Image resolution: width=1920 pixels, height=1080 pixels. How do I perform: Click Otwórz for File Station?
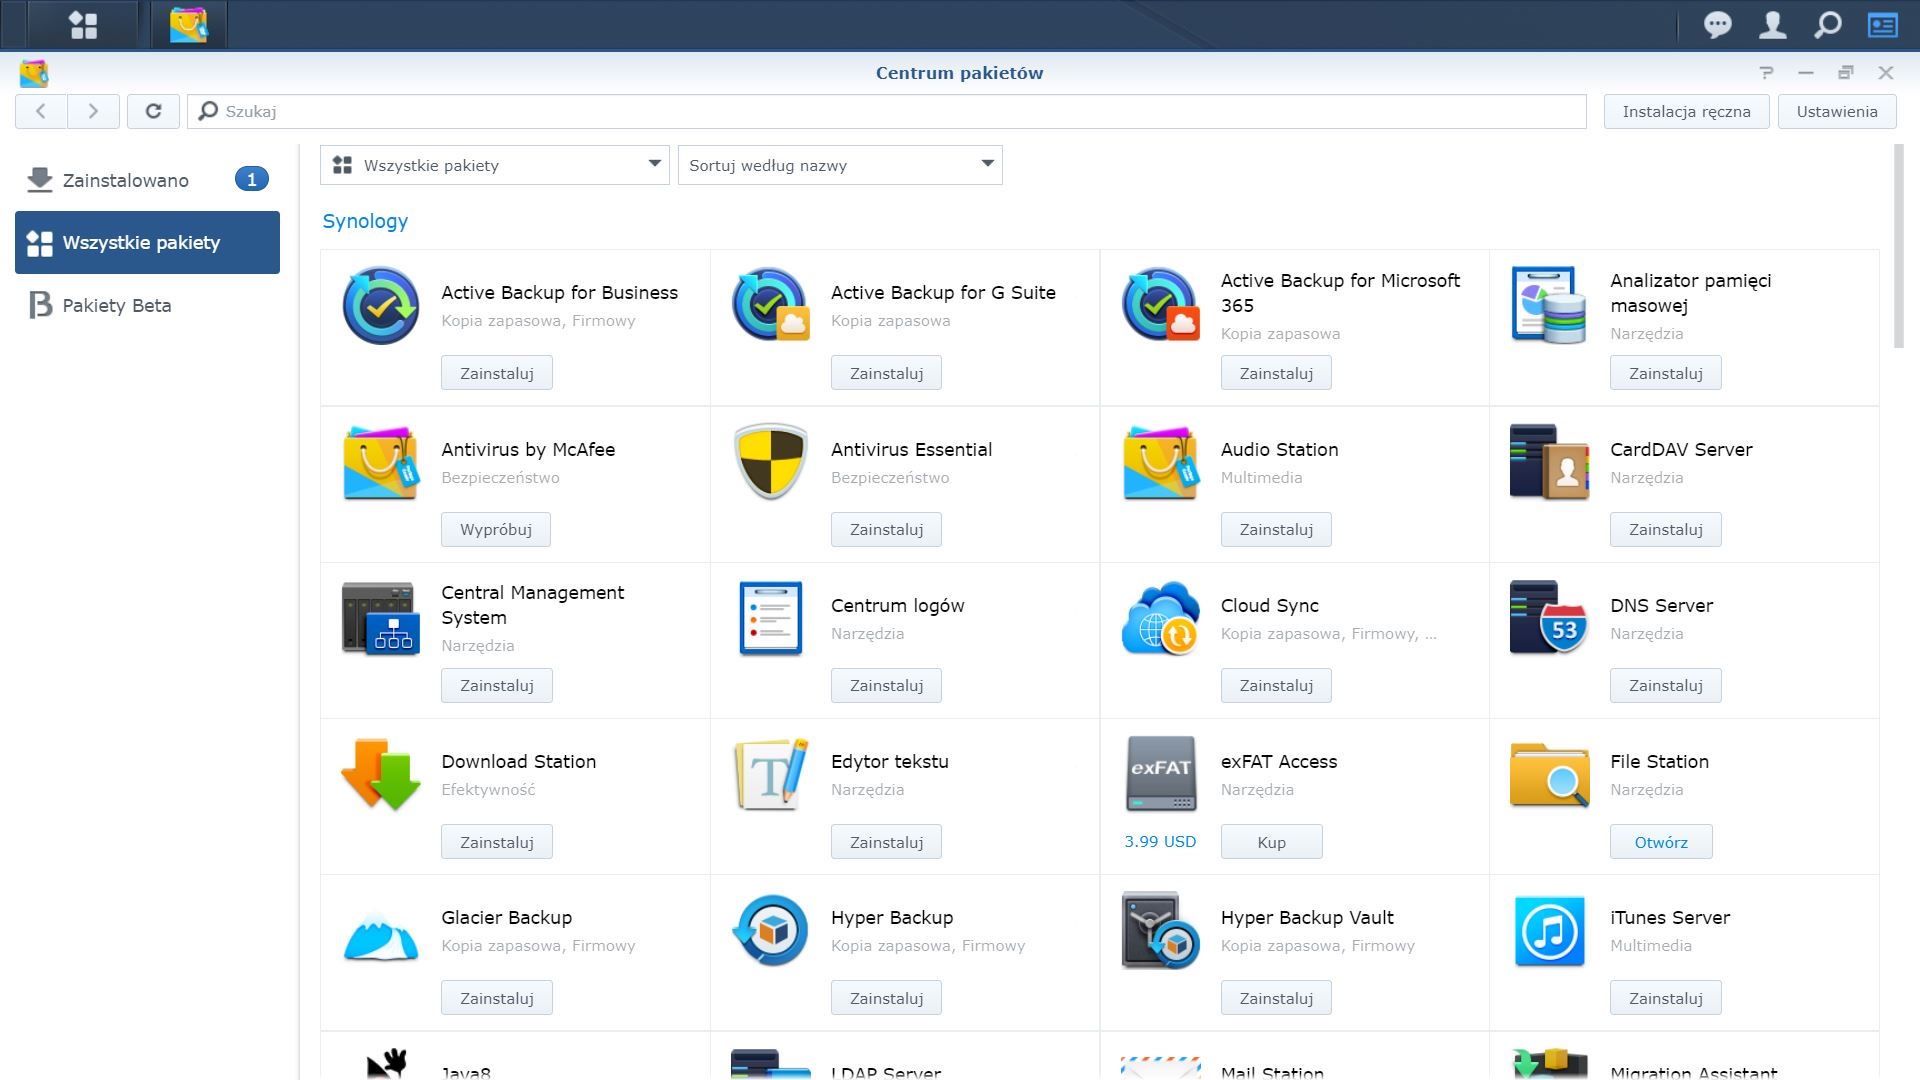(1661, 842)
